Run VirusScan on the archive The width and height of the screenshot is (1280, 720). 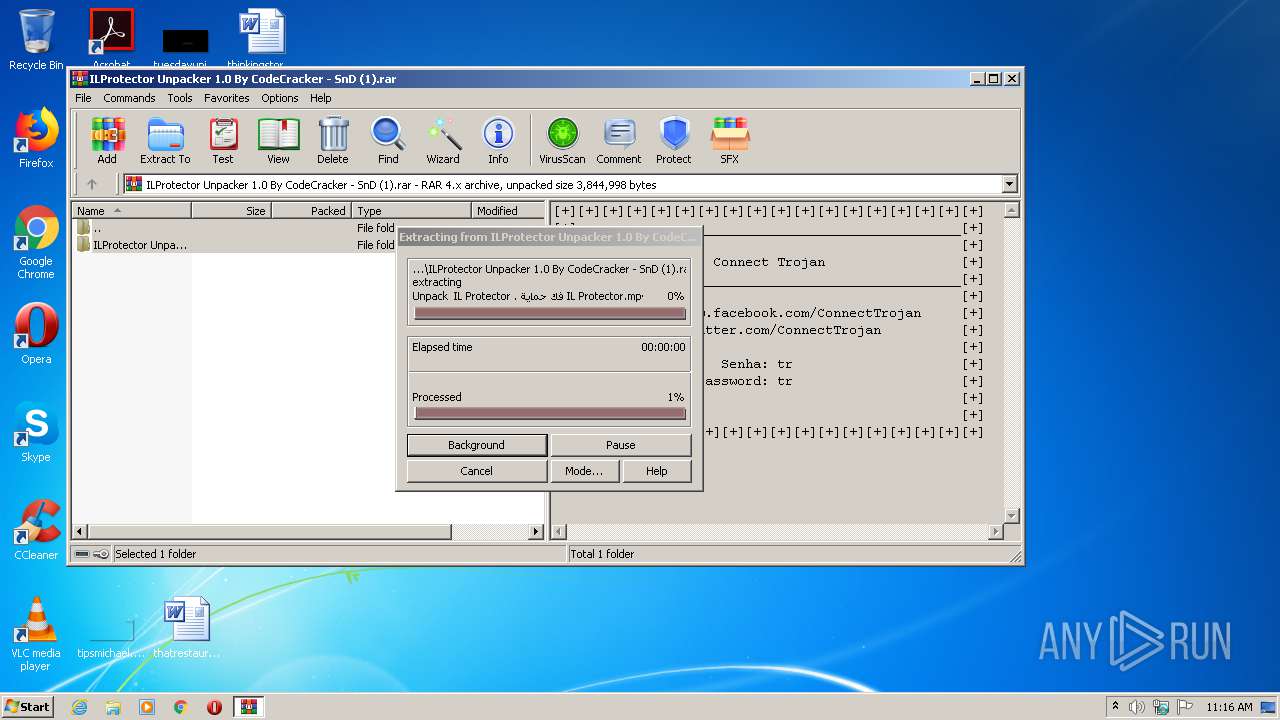562,140
